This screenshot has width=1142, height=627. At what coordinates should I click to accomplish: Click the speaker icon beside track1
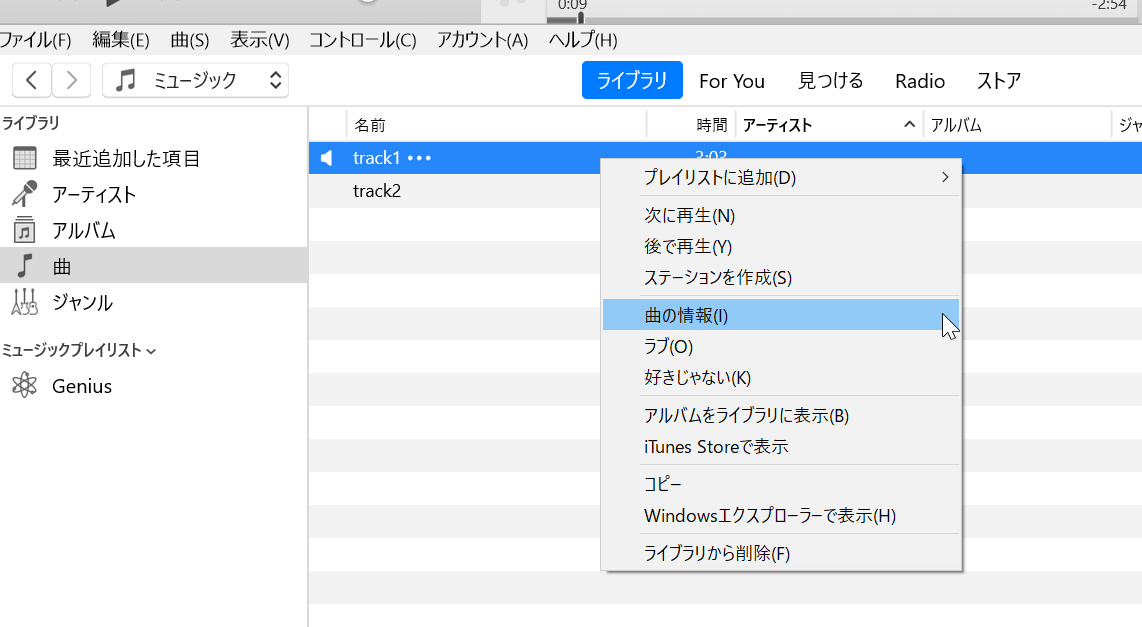tap(327, 158)
